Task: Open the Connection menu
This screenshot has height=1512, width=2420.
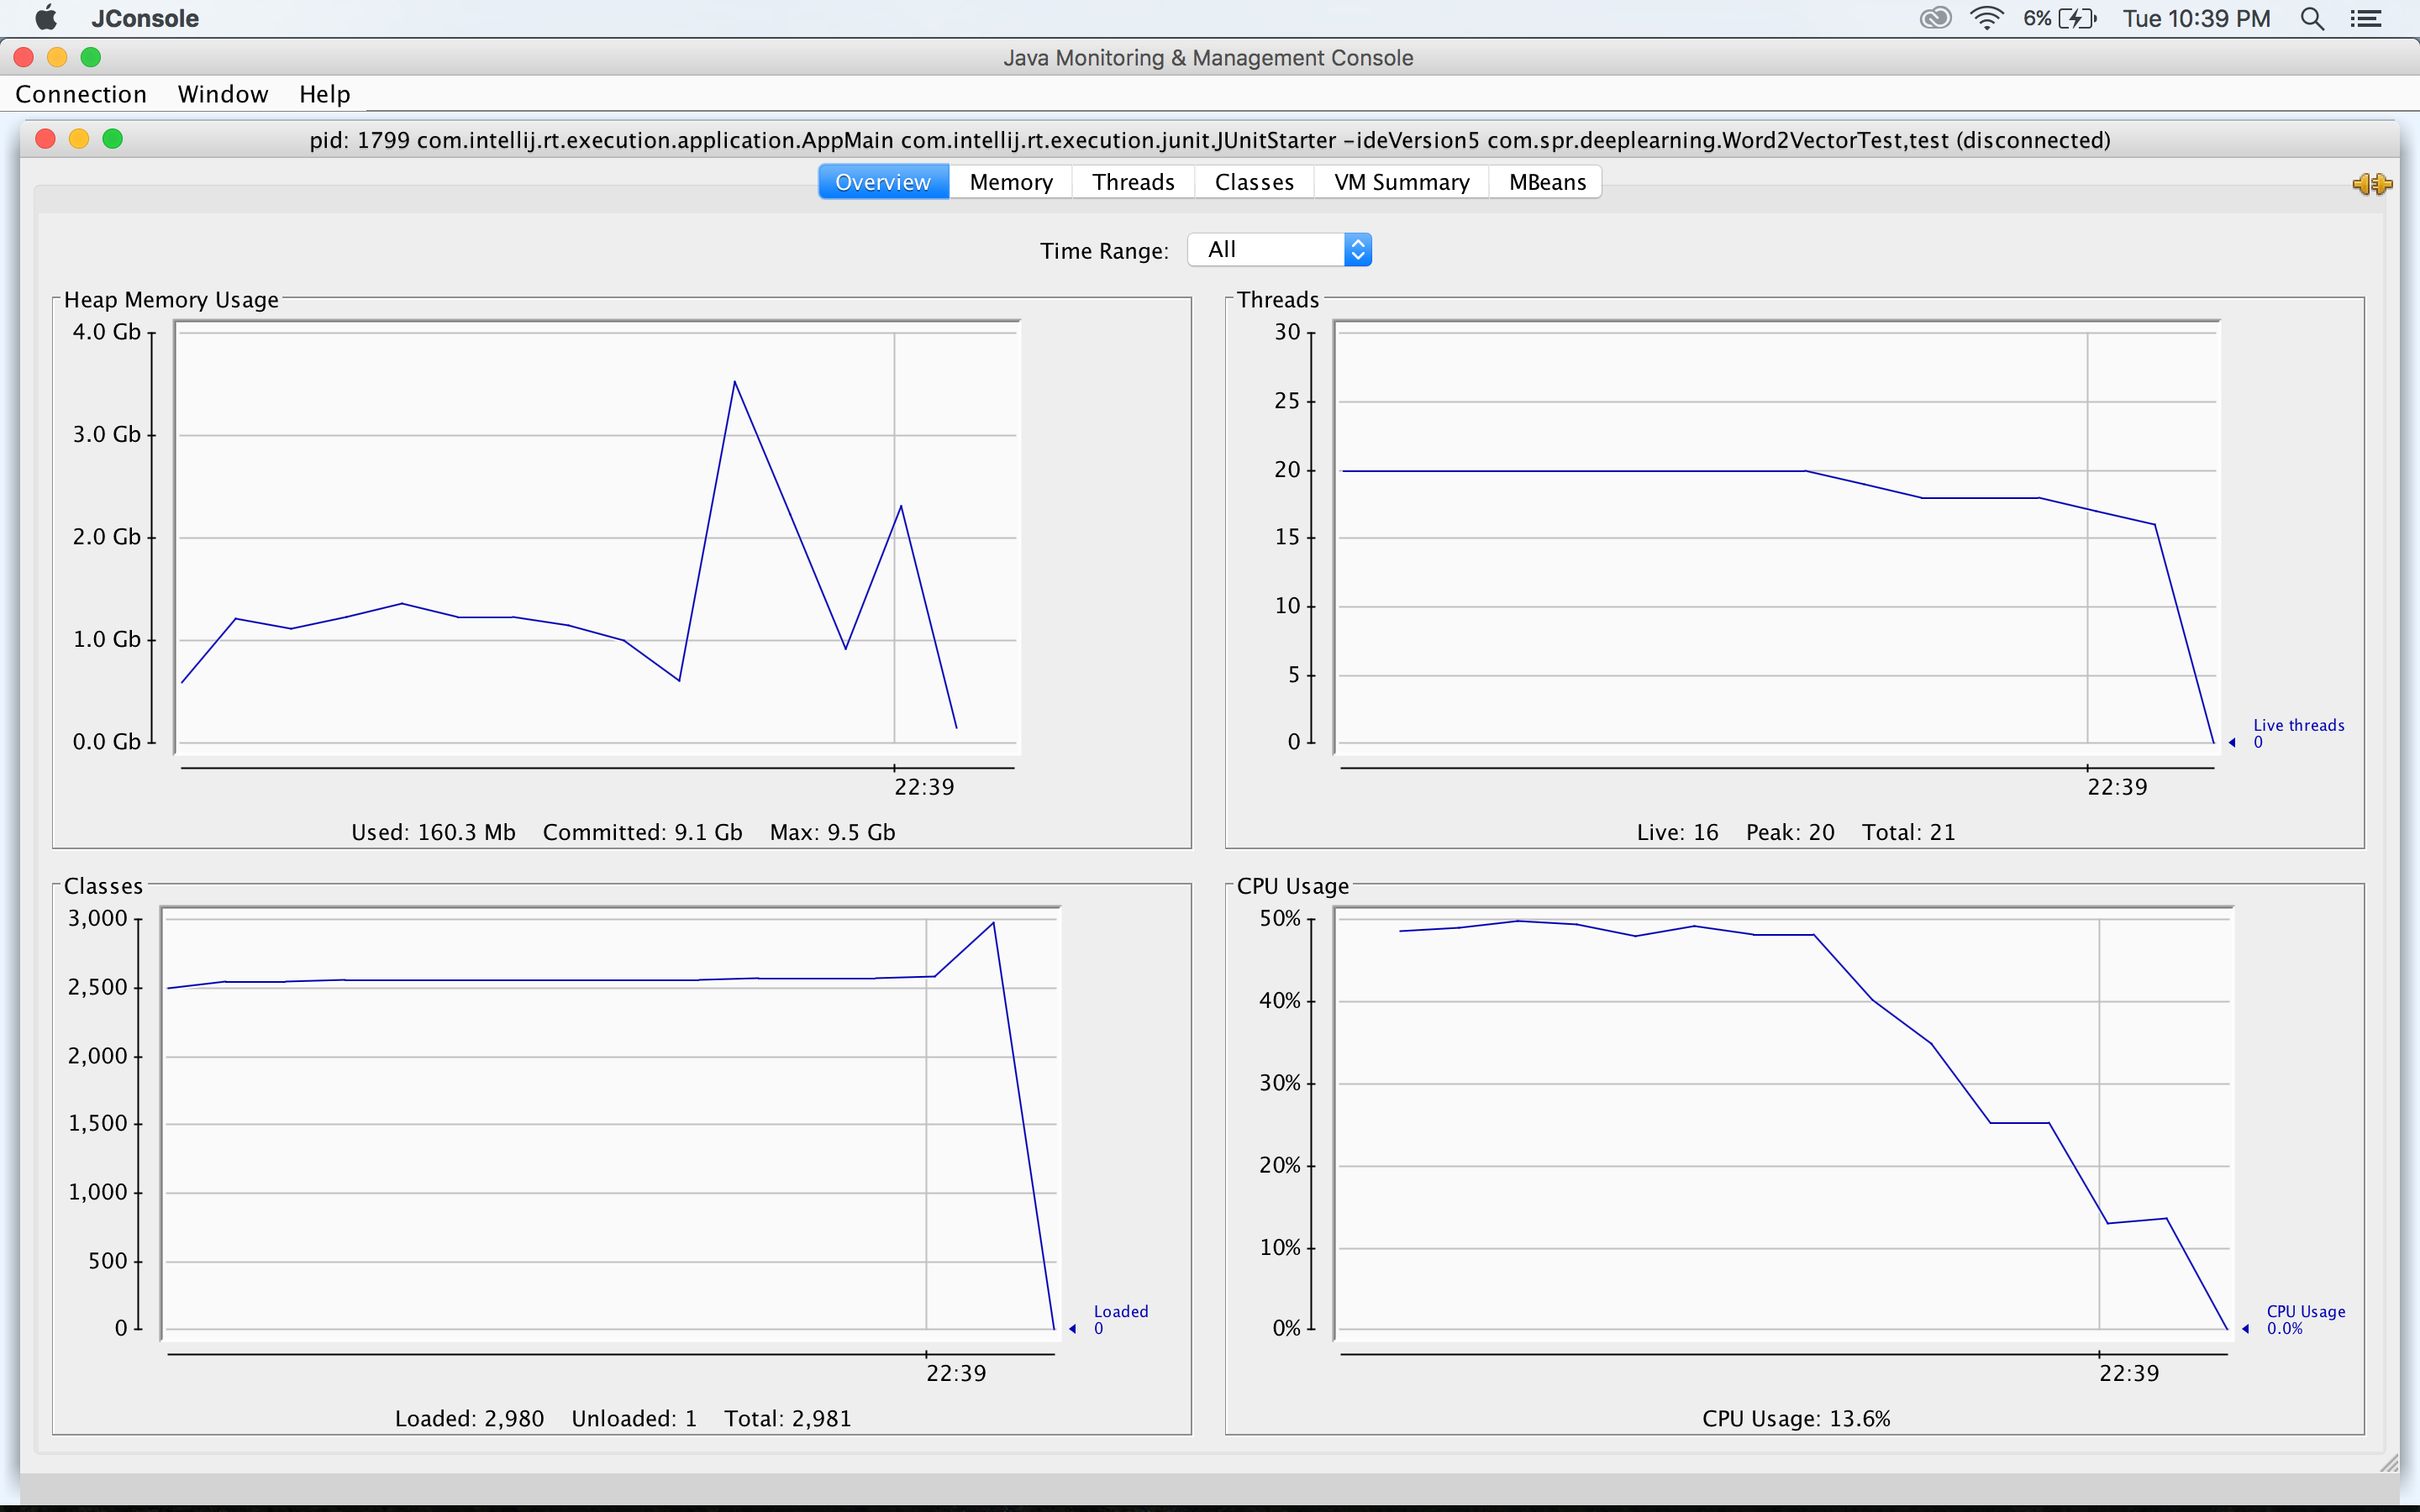Action: (x=81, y=94)
